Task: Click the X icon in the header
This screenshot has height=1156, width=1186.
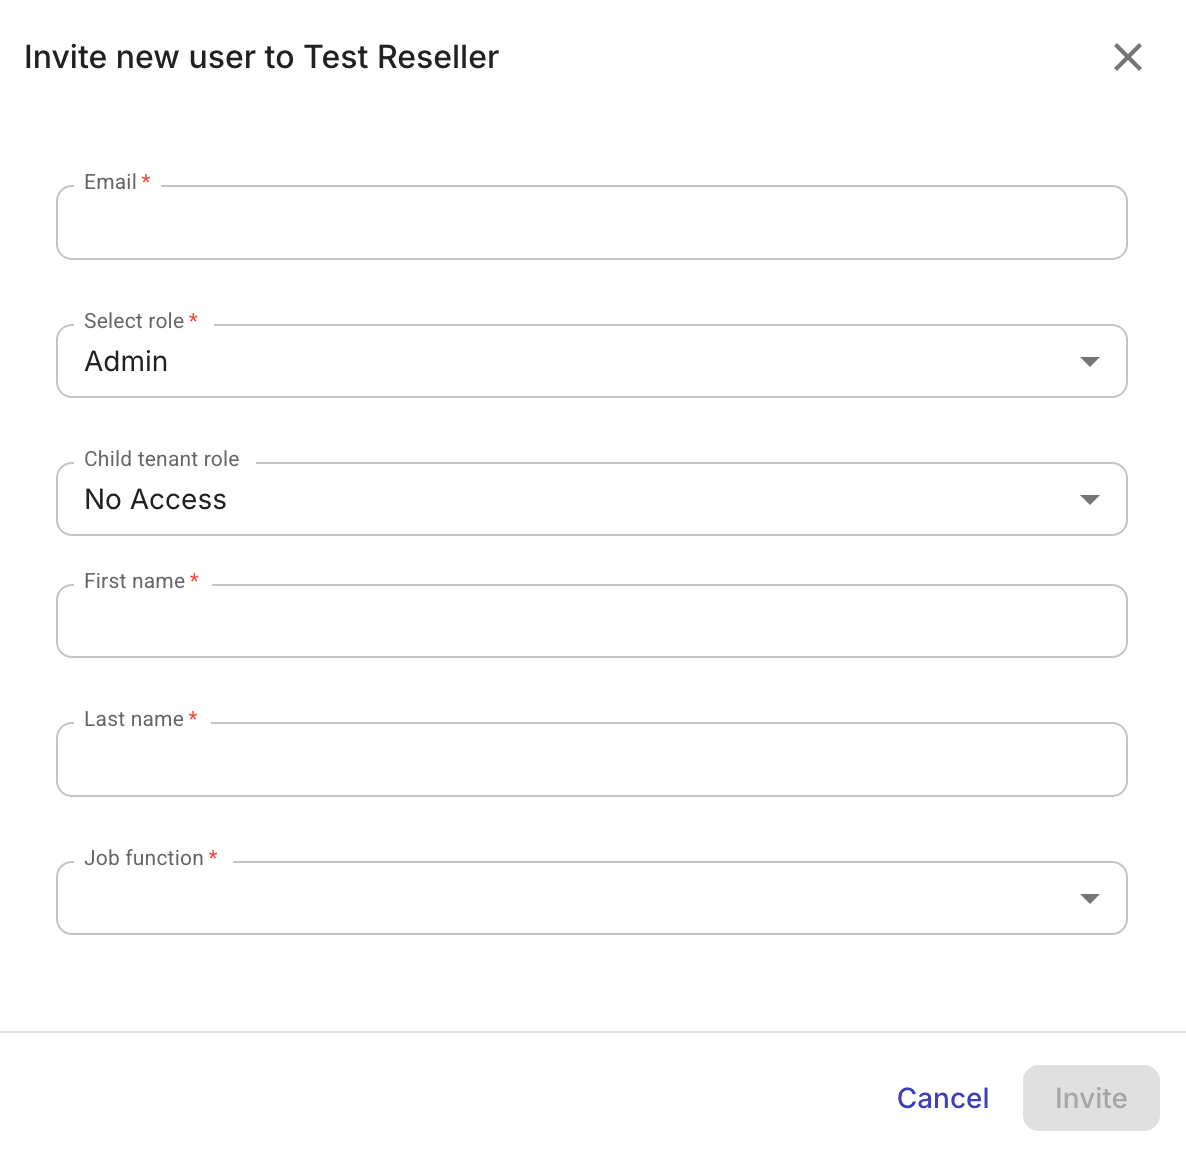Action: coord(1128,57)
